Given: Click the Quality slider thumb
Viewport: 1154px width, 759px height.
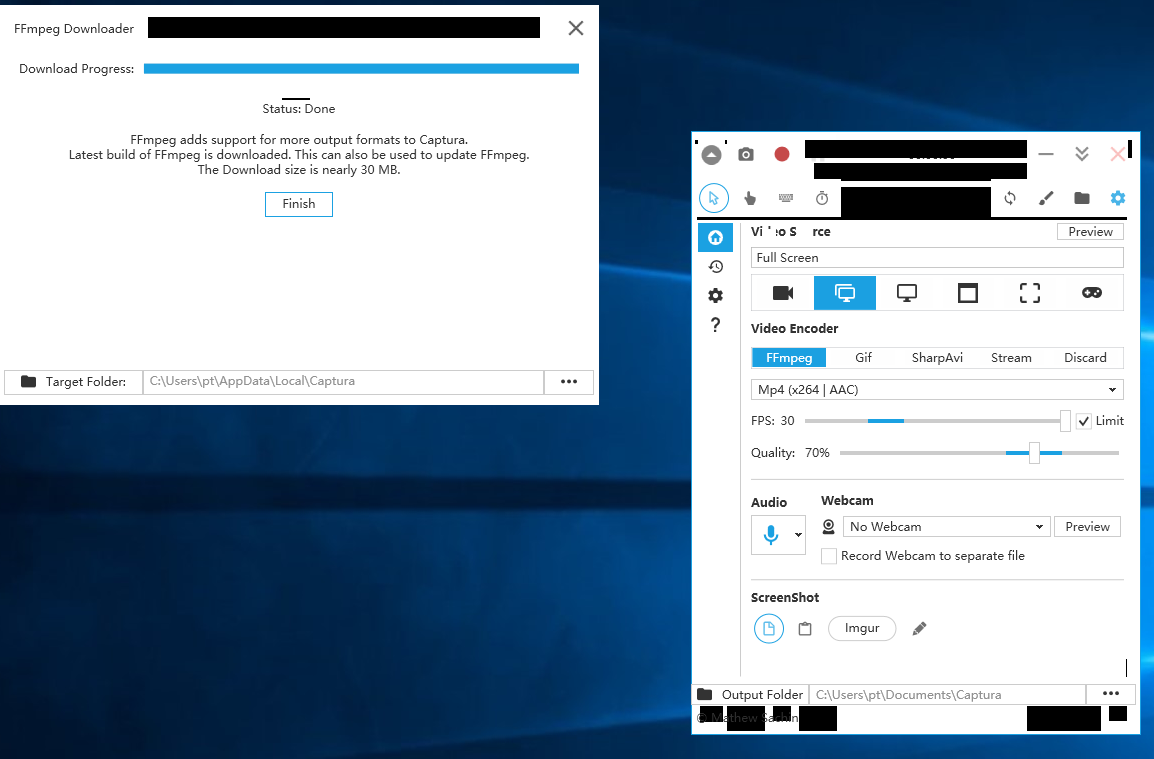Looking at the screenshot, I should pyautogui.click(x=1034, y=453).
